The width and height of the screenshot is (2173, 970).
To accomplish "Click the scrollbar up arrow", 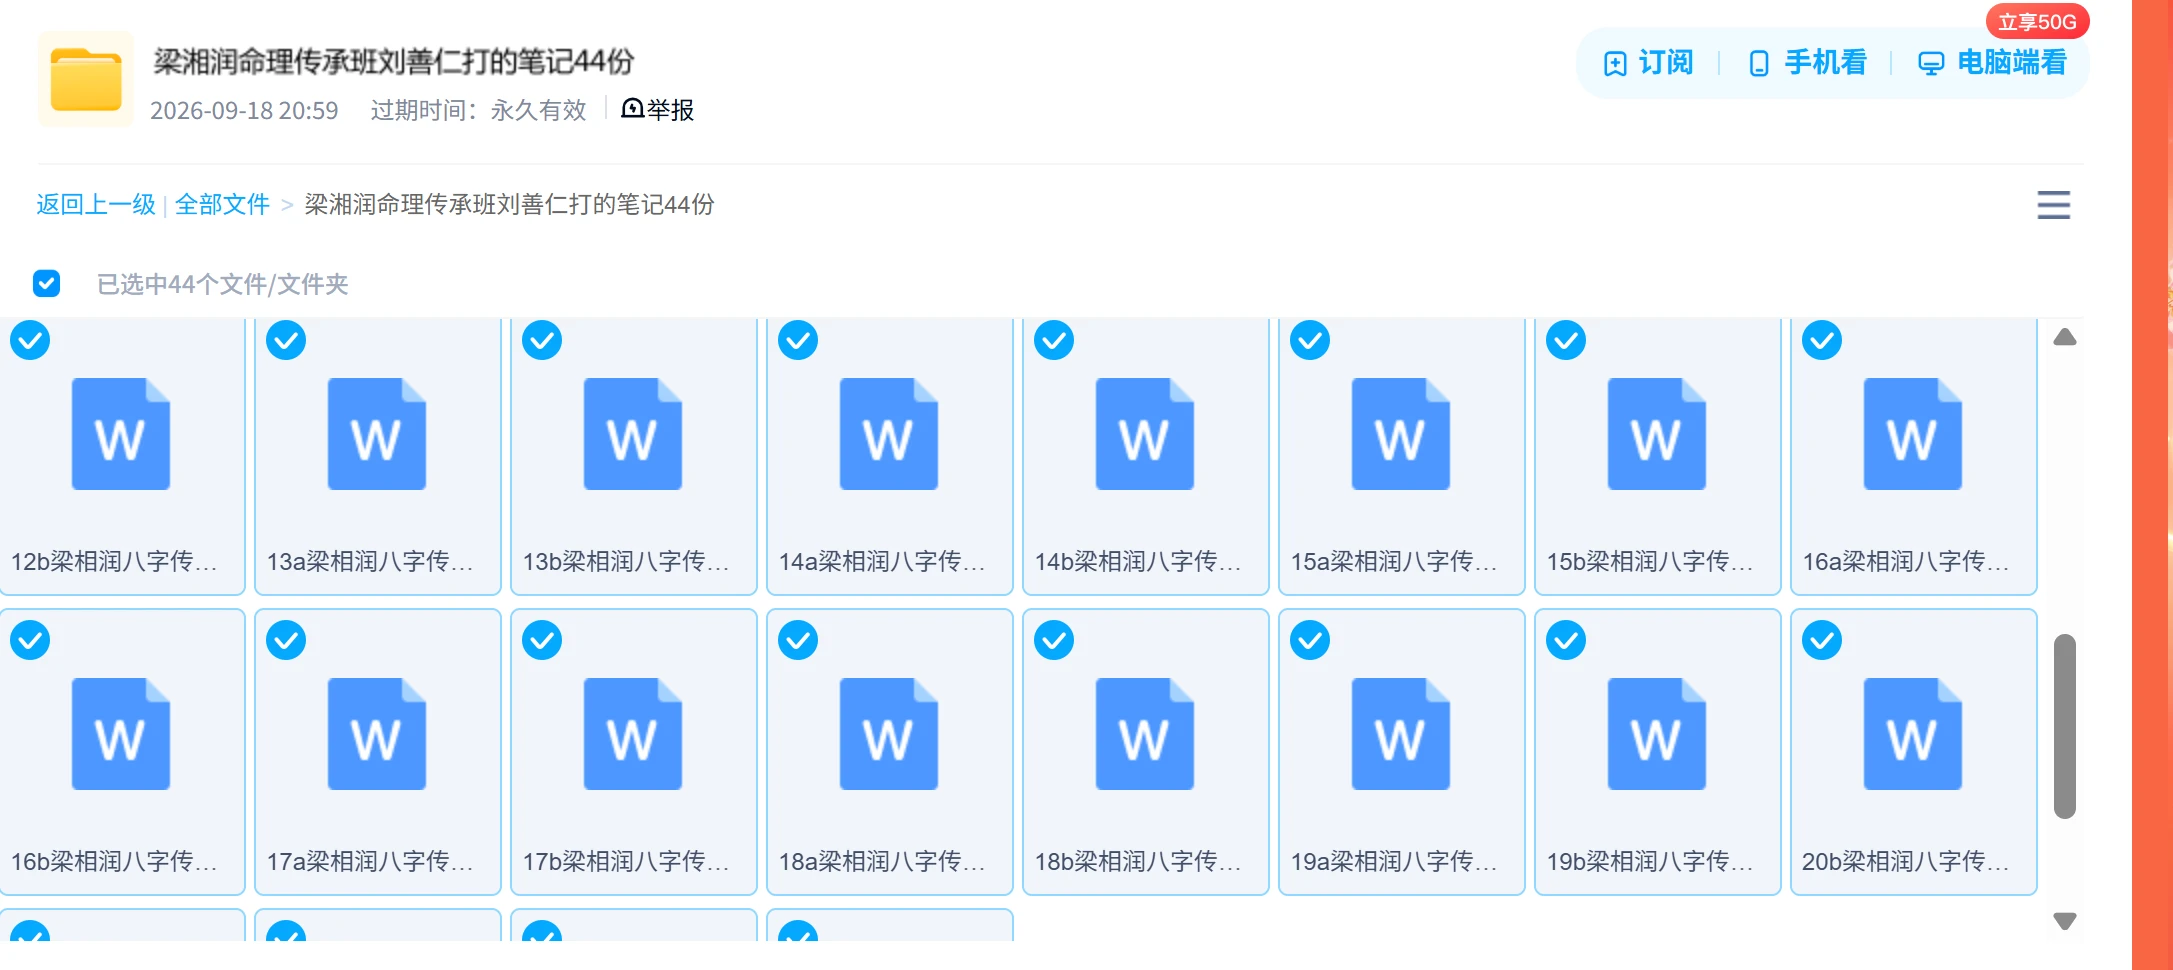I will click(x=2065, y=337).
